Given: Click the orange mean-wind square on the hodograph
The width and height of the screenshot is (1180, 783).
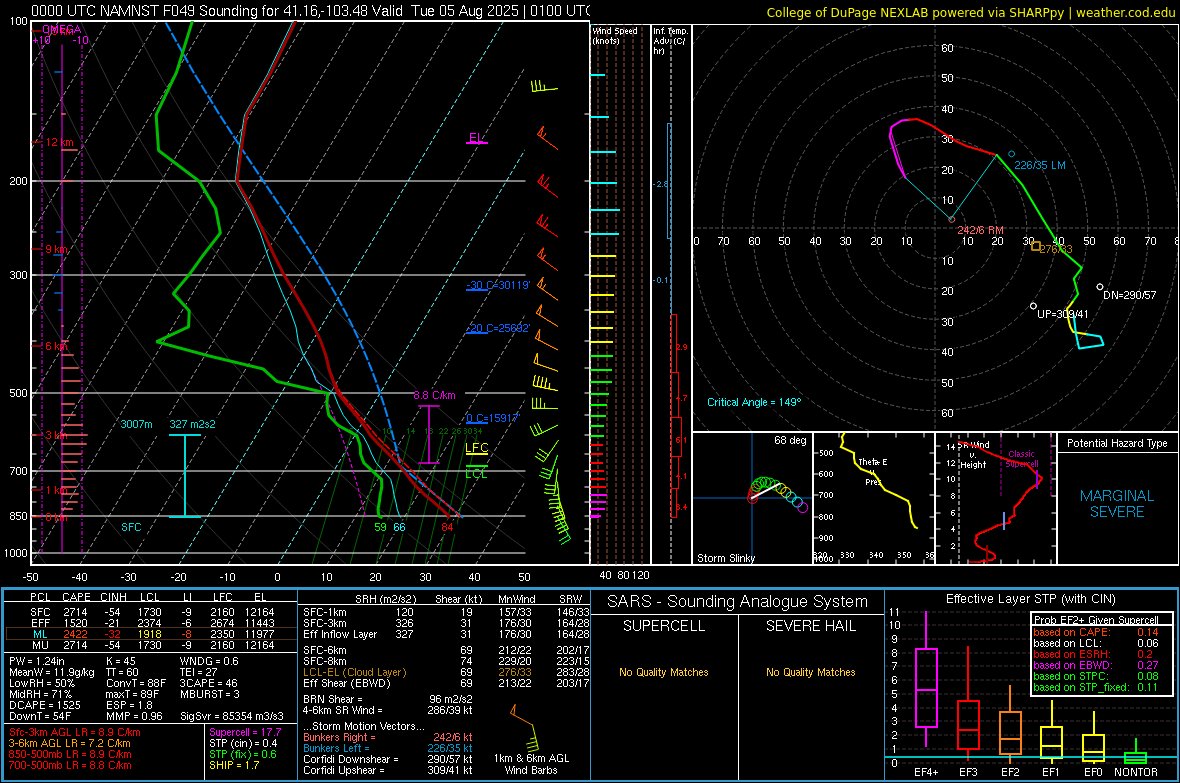Looking at the screenshot, I should [1036, 246].
